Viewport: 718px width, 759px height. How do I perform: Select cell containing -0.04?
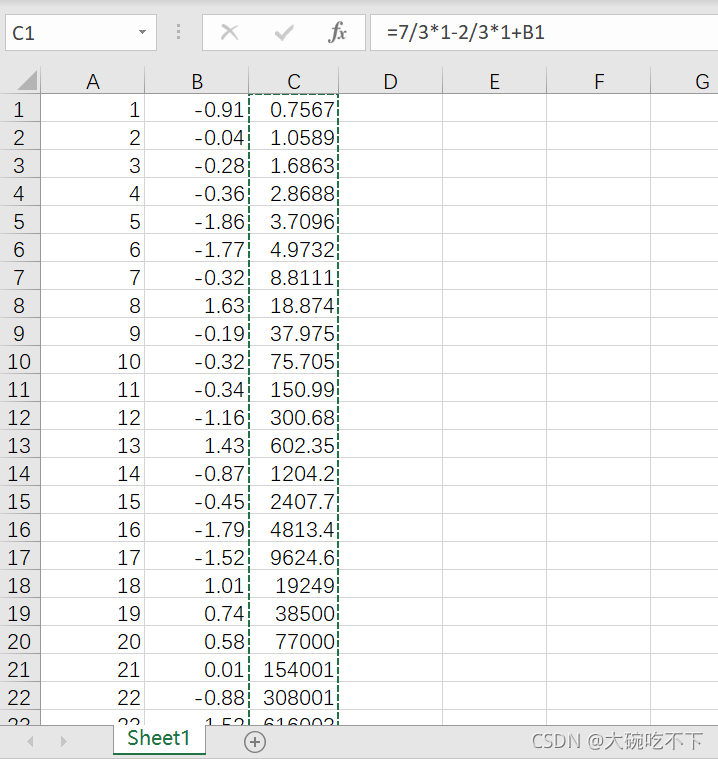(197, 137)
